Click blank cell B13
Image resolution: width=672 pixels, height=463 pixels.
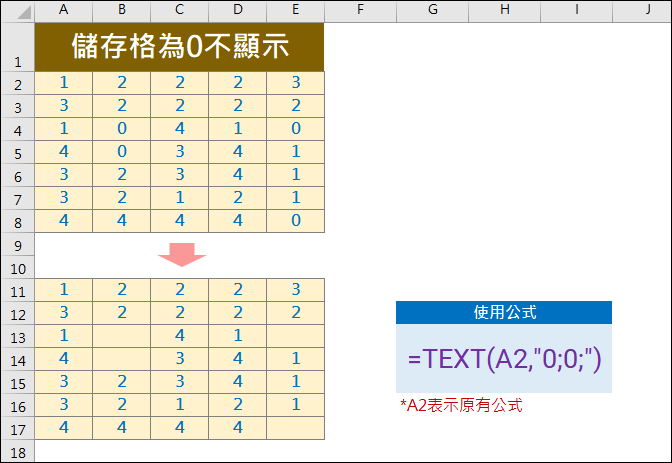122,336
